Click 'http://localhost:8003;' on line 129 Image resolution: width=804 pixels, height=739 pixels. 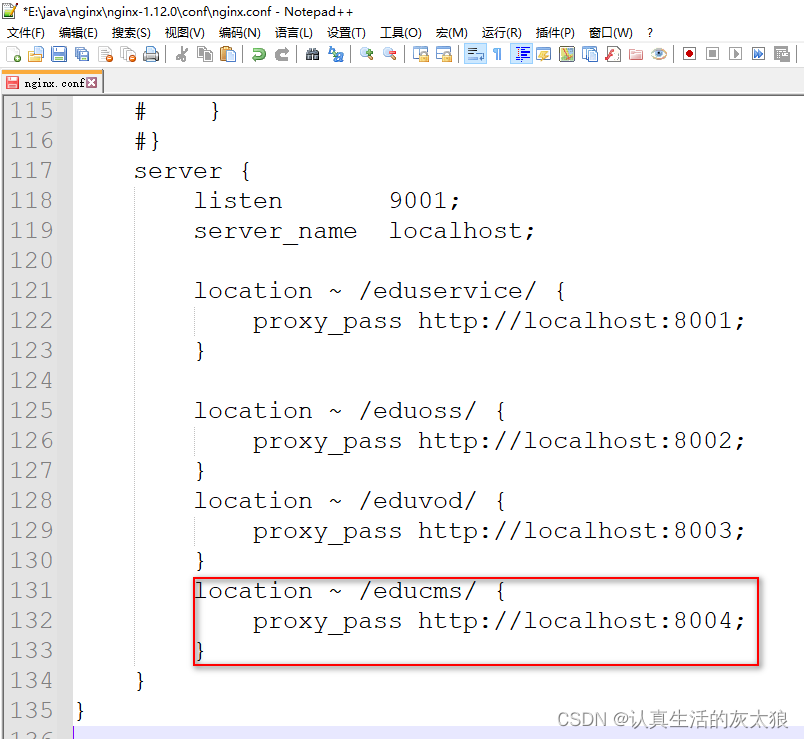pyautogui.click(x=581, y=531)
